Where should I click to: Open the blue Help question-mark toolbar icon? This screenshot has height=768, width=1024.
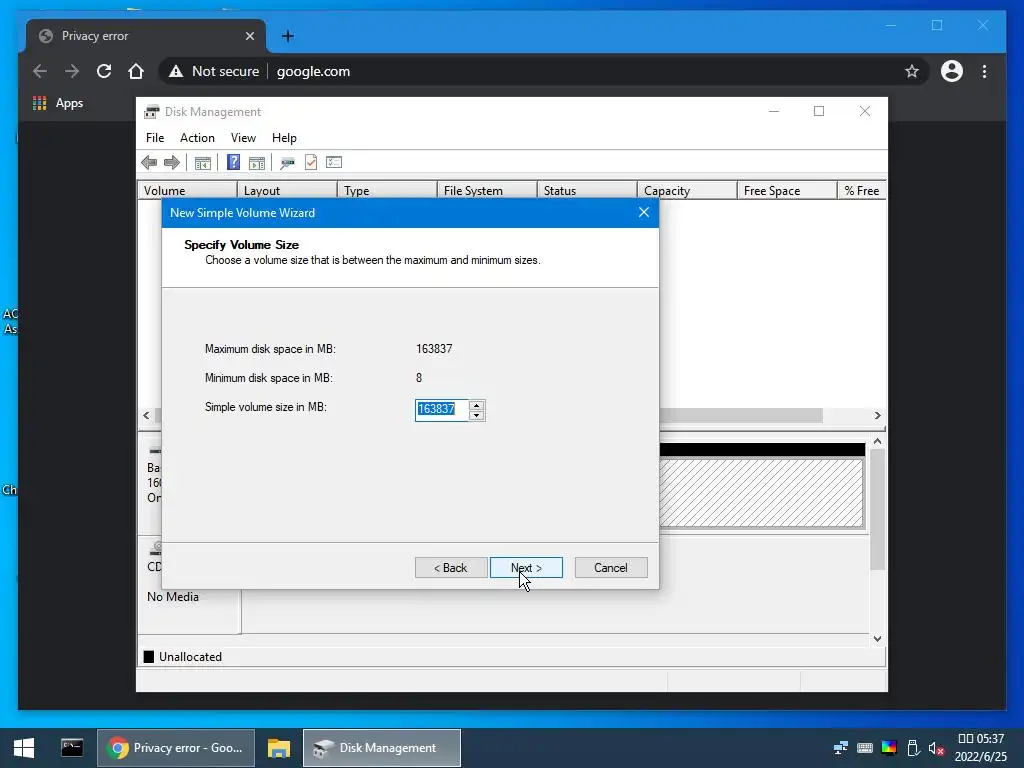click(x=233, y=162)
